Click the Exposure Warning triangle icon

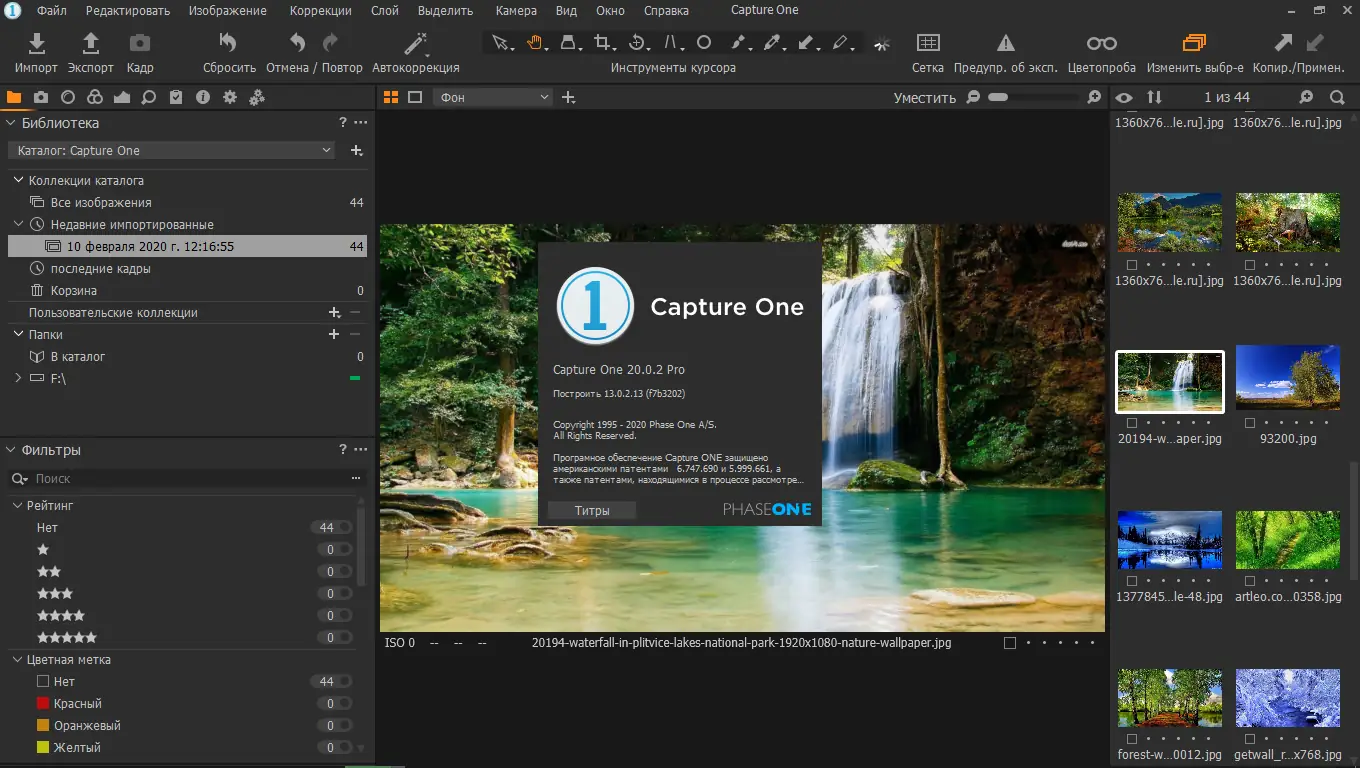click(1005, 44)
